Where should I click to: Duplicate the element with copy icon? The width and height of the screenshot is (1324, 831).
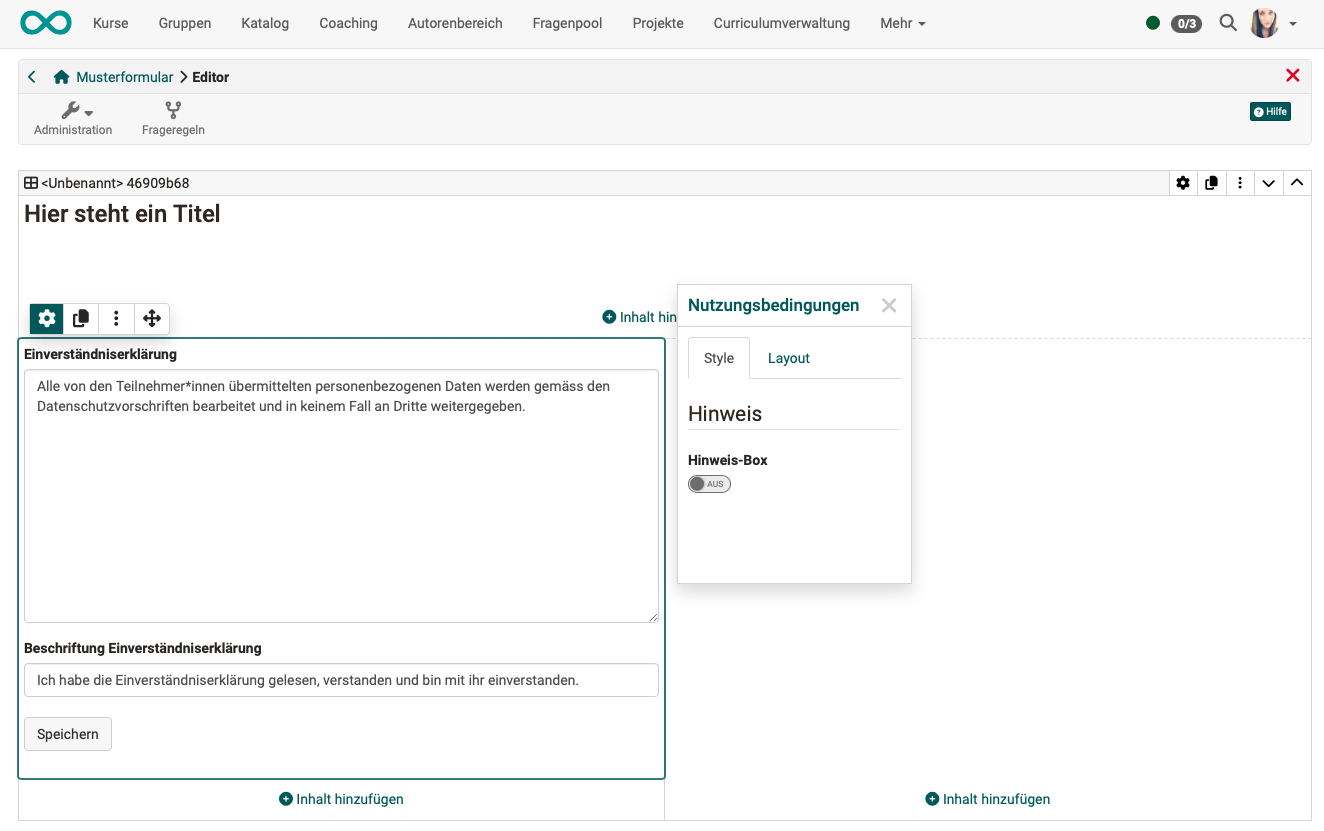[81, 318]
